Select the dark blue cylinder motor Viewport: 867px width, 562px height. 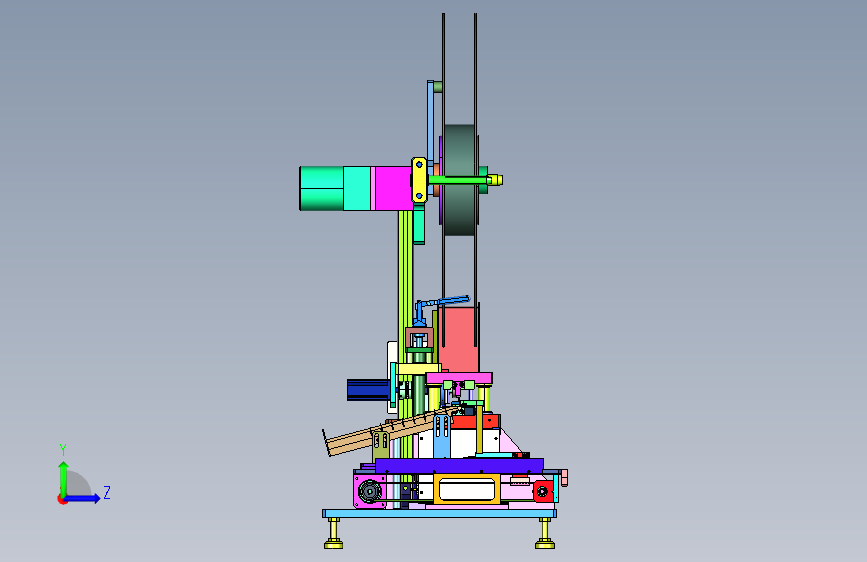click(x=368, y=389)
